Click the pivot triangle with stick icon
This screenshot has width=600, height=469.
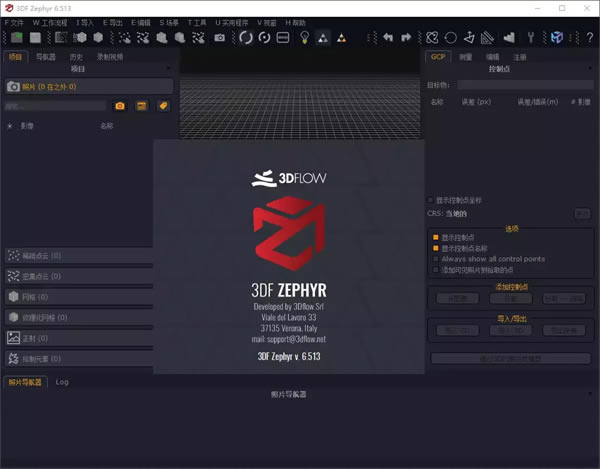tap(469, 37)
